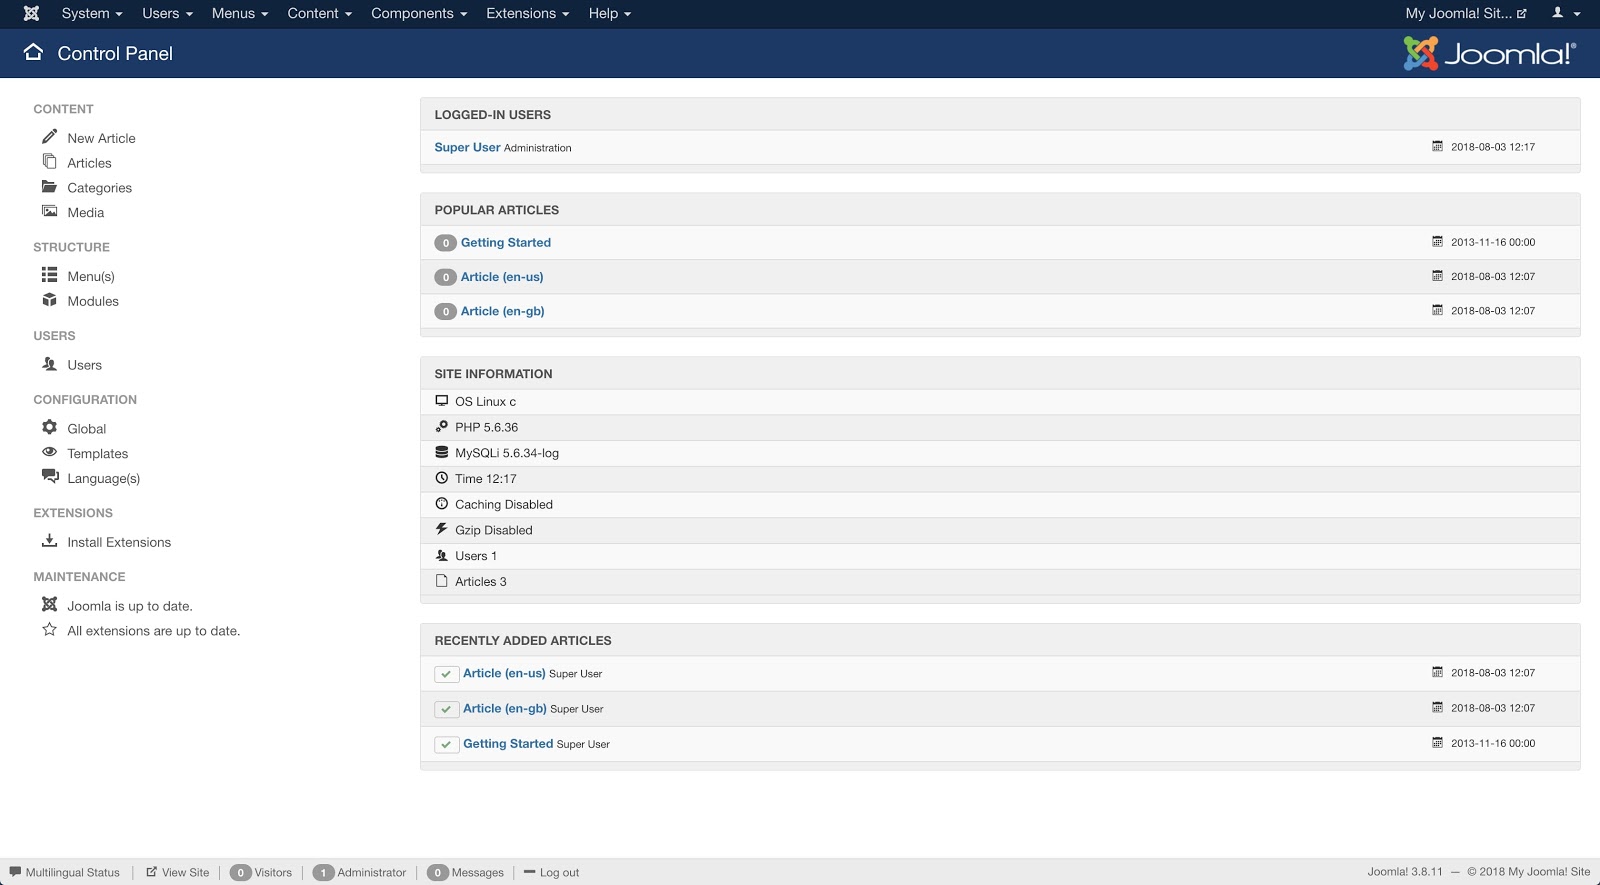Screen dimensions: 1600x885
Task: Click the download icon for Install Extensions
Action: pos(49,541)
